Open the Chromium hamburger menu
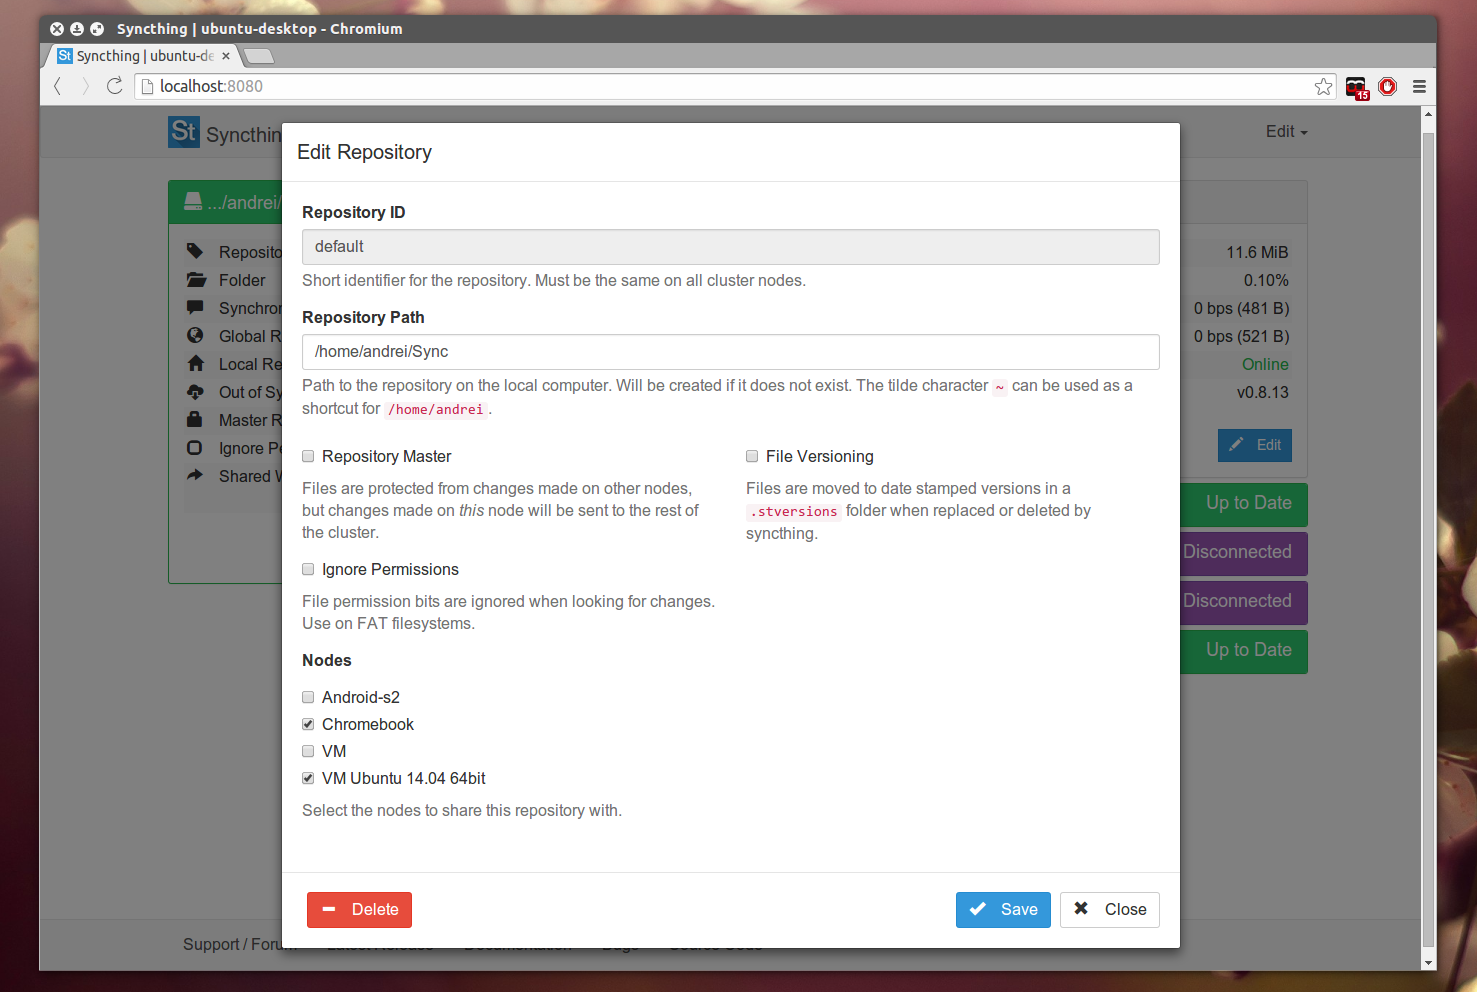This screenshot has height=992, width=1477. pyautogui.click(x=1419, y=86)
